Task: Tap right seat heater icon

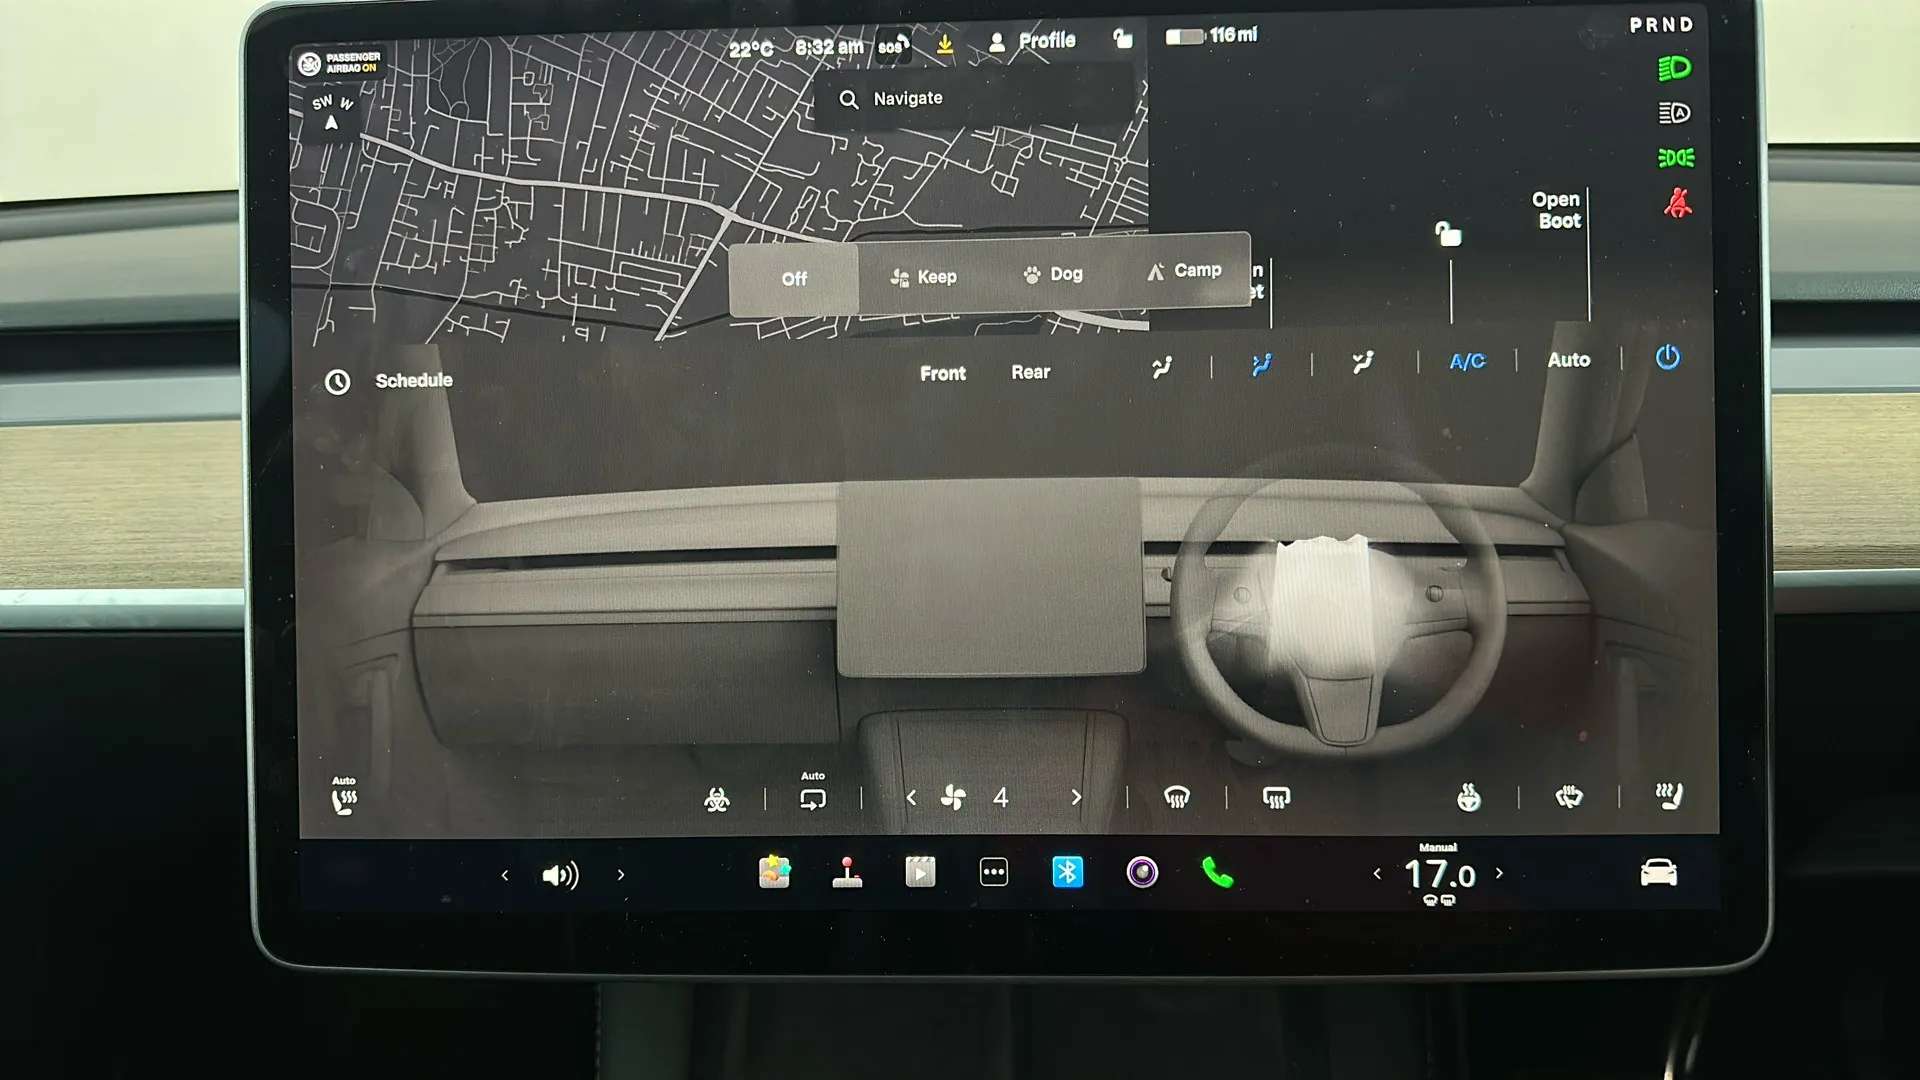Action: 1669,796
